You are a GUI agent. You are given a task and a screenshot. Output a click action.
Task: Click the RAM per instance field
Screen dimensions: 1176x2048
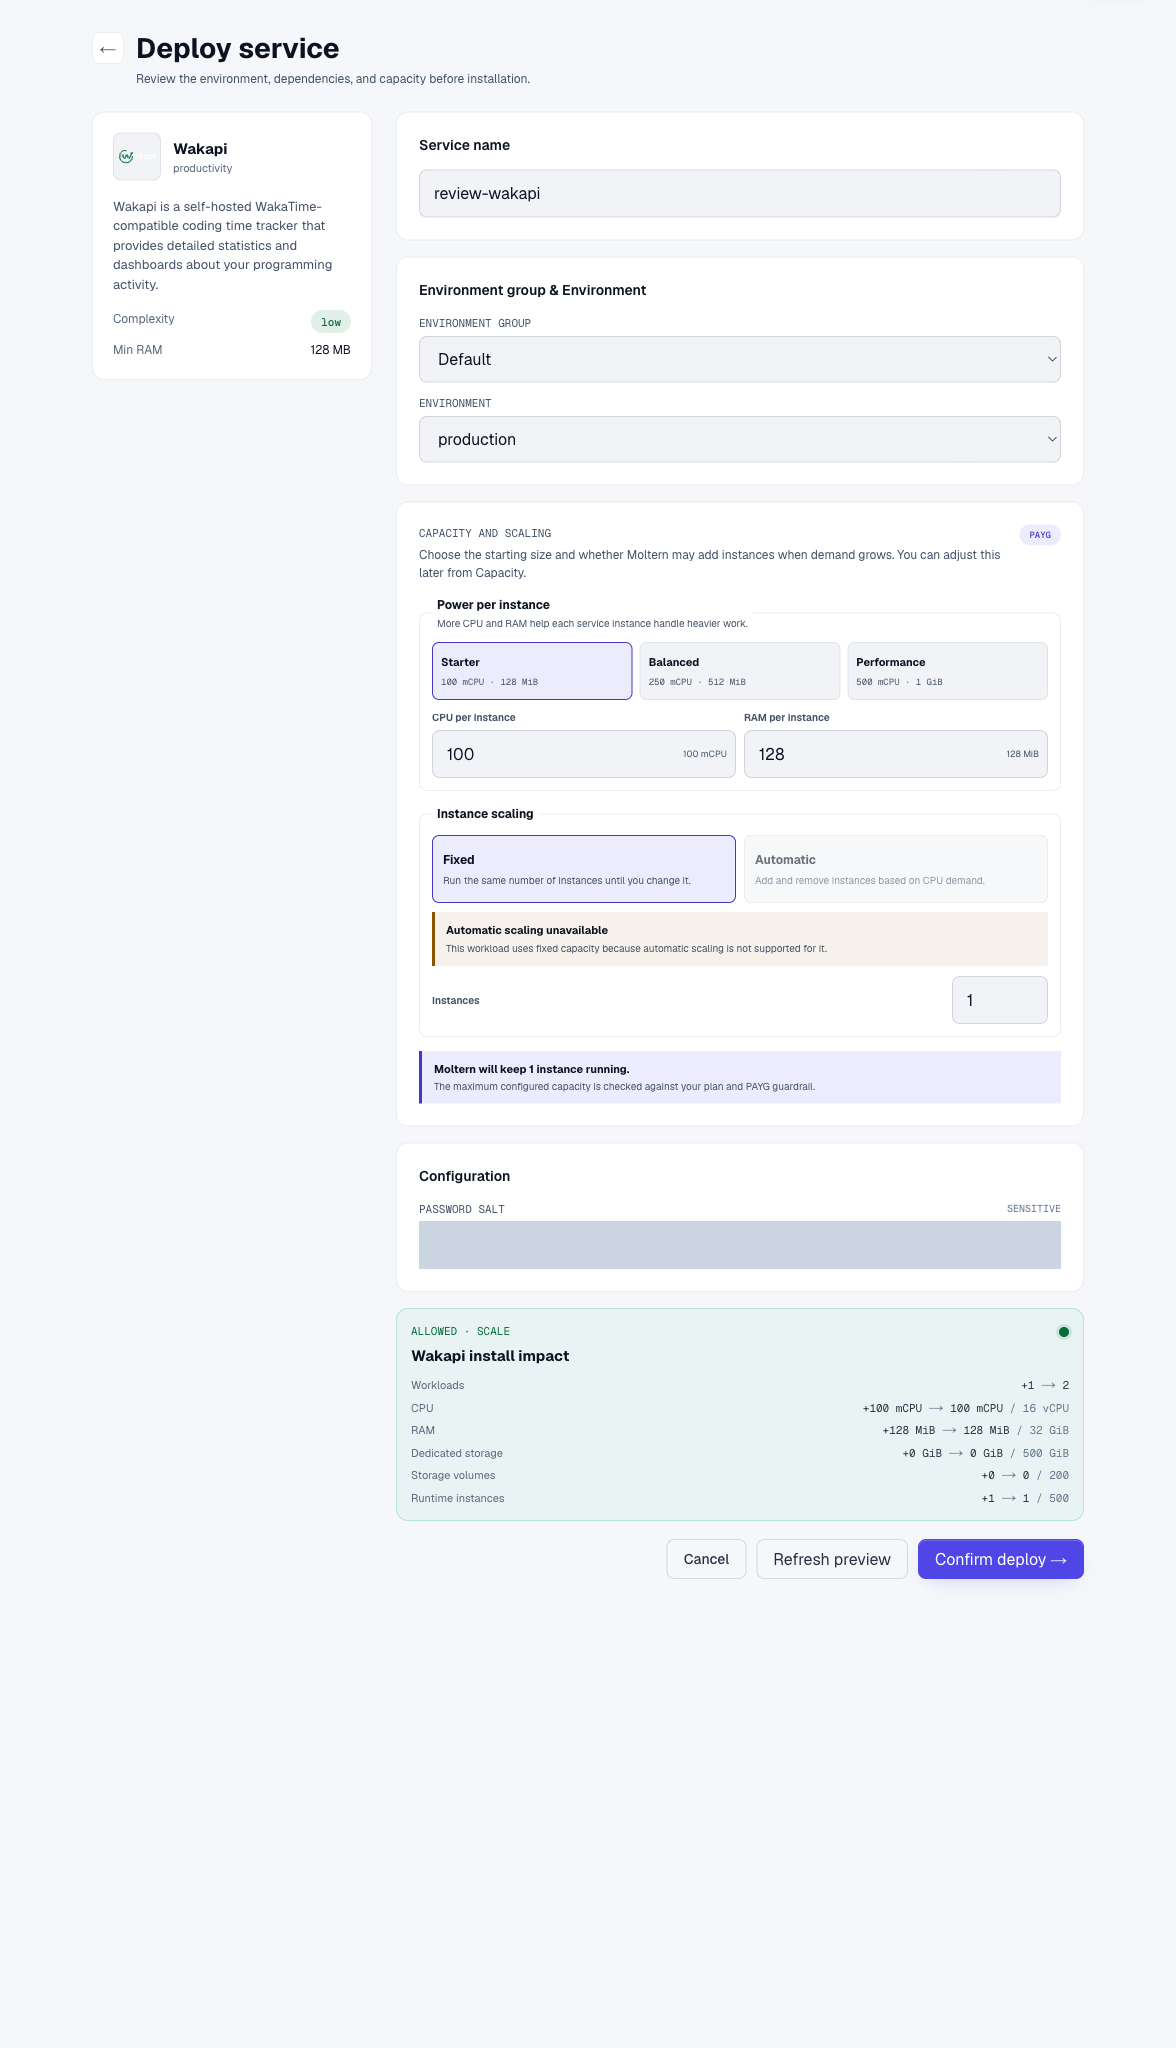point(896,754)
